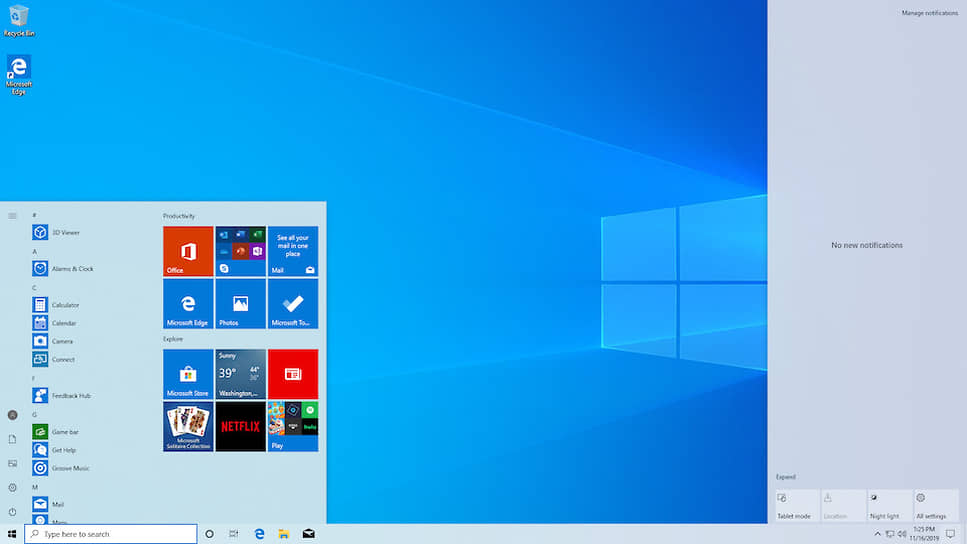Image resolution: width=967 pixels, height=544 pixels.
Task: Toggle Night light quick action
Action: click(889, 506)
